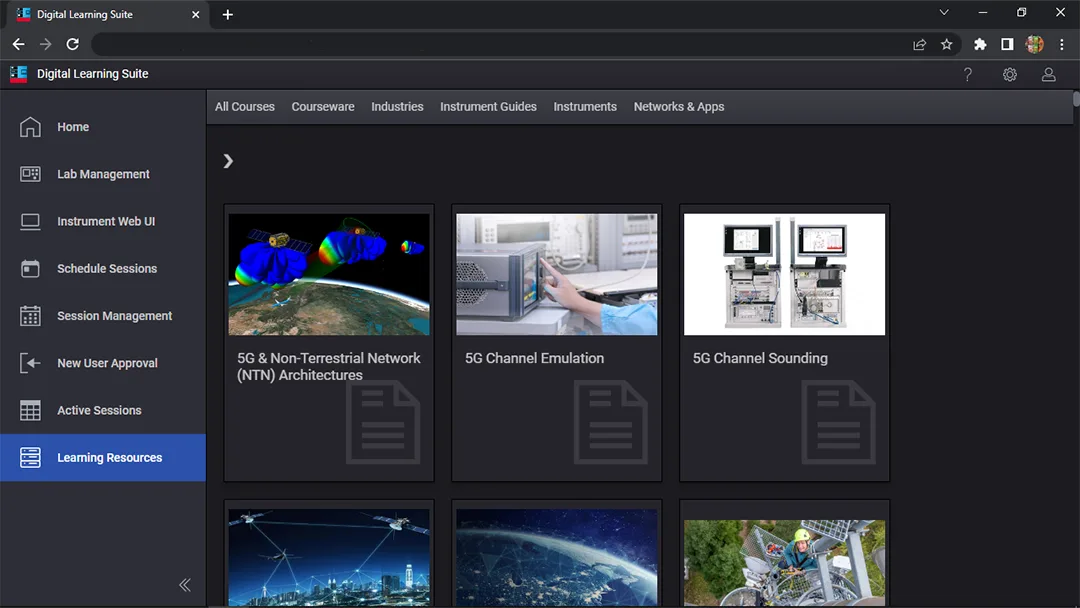
Task: Go back with browser back arrow
Action: (x=19, y=44)
